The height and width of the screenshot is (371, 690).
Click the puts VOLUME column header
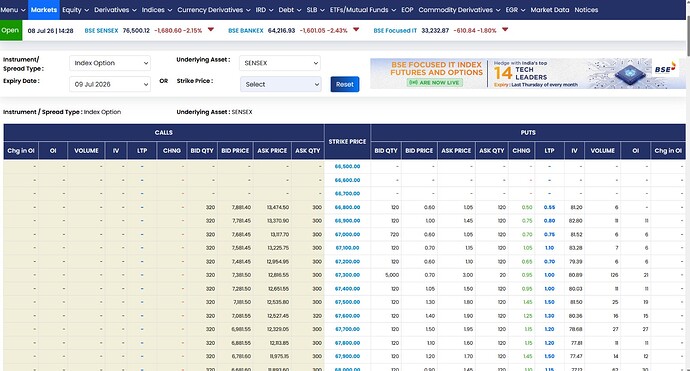pyautogui.click(x=602, y=151)
